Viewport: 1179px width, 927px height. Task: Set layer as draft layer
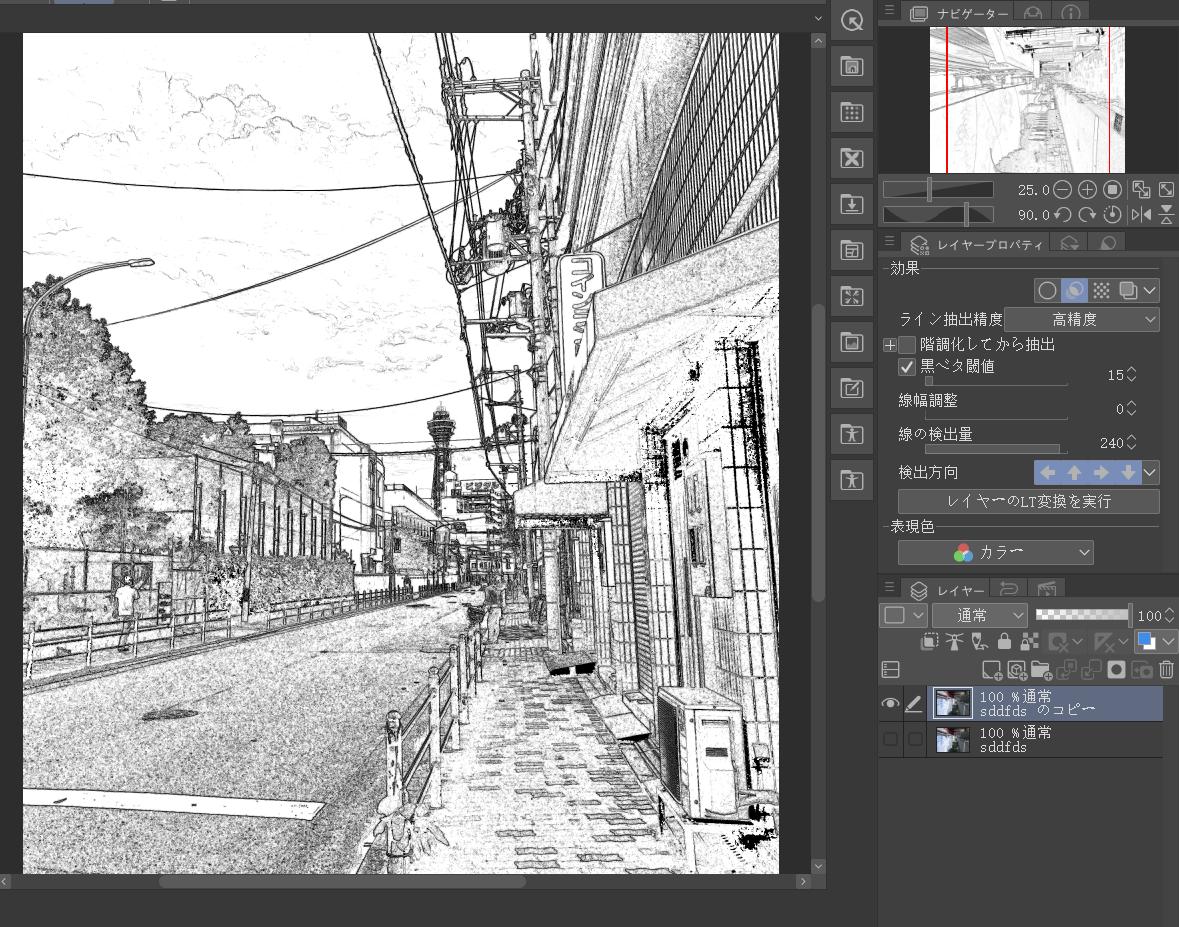(979, 641)
